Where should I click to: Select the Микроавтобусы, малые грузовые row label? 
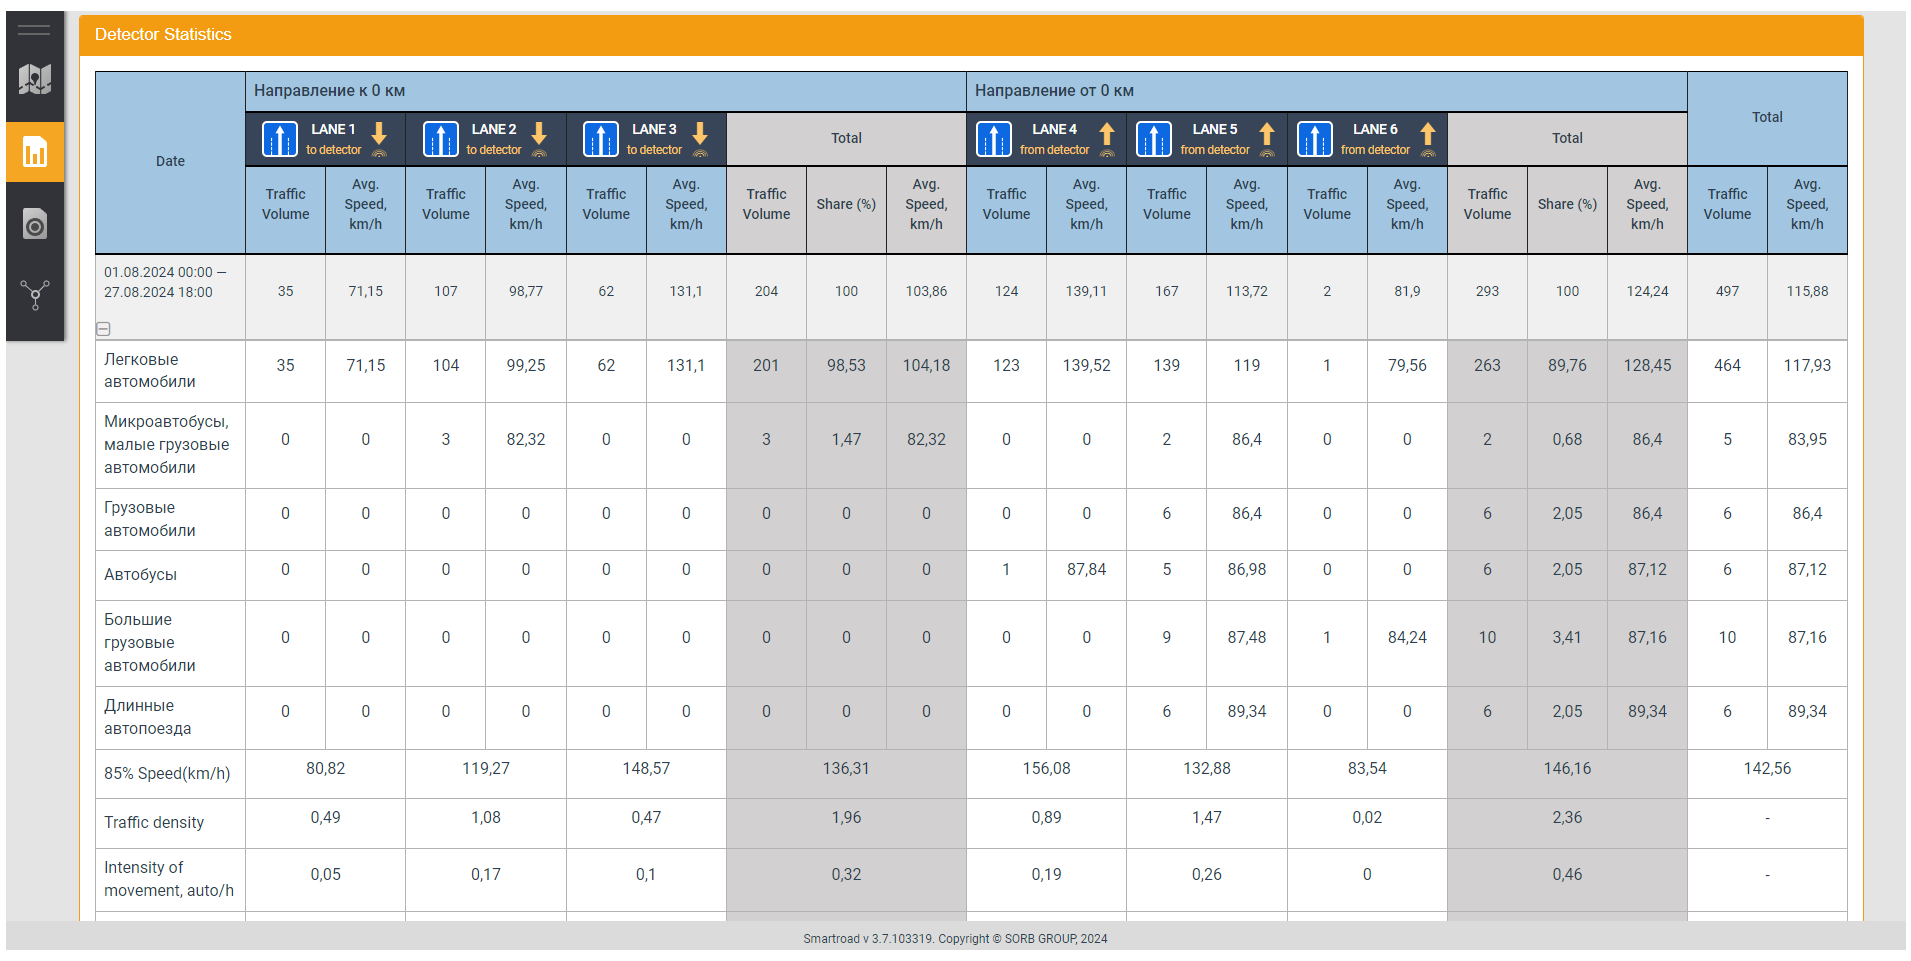click(x=170, y=445)
